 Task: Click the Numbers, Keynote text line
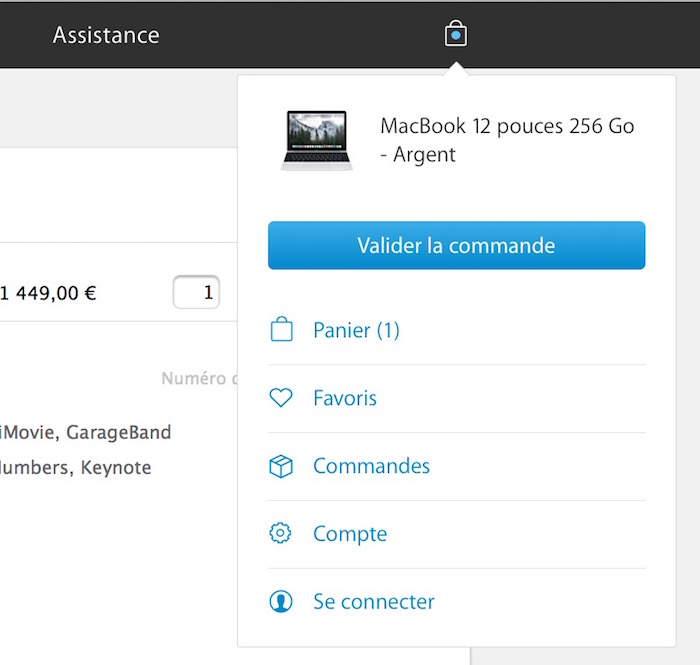point(75,468)
